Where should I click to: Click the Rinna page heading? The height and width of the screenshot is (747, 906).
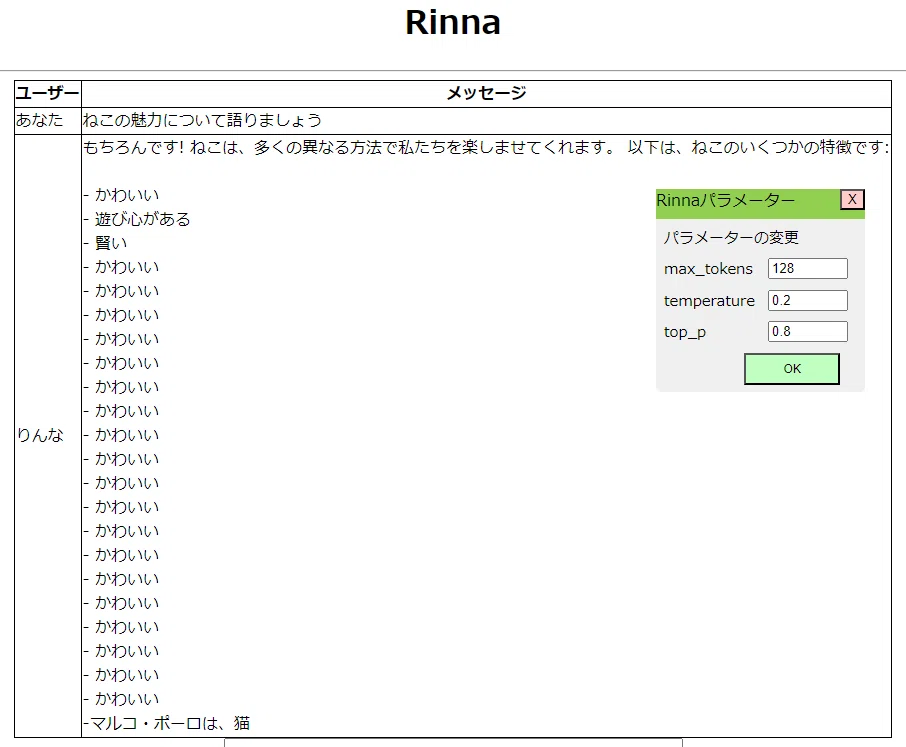pyautogui.click(x=452, y=23)
